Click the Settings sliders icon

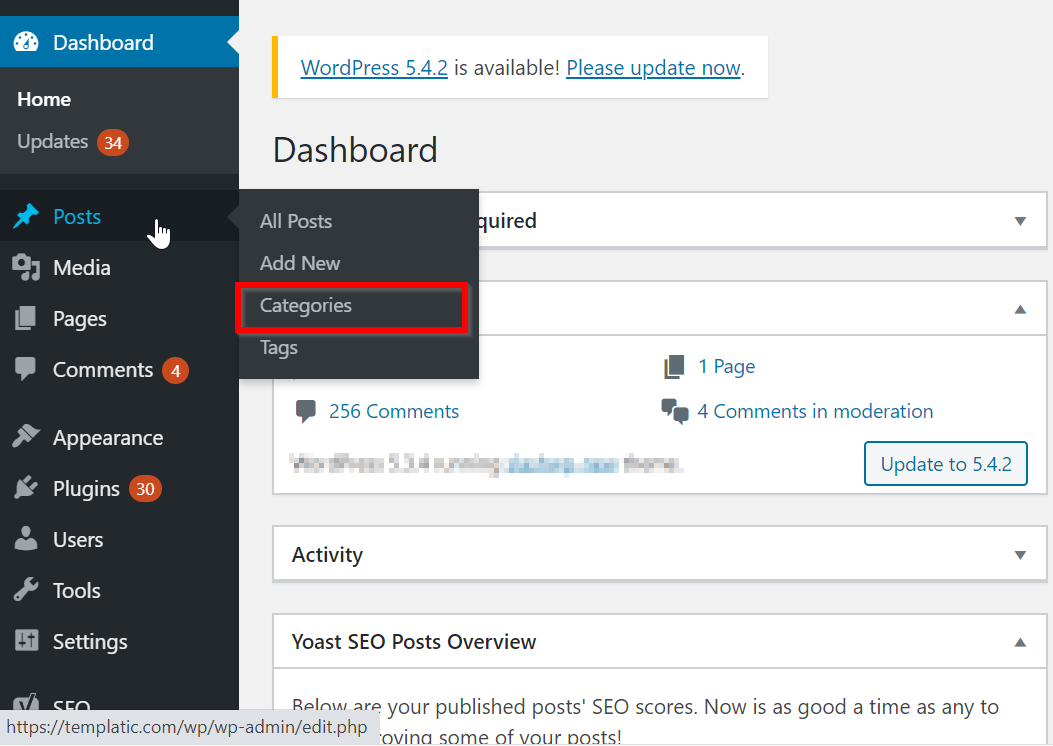click(x=26, y=641)
